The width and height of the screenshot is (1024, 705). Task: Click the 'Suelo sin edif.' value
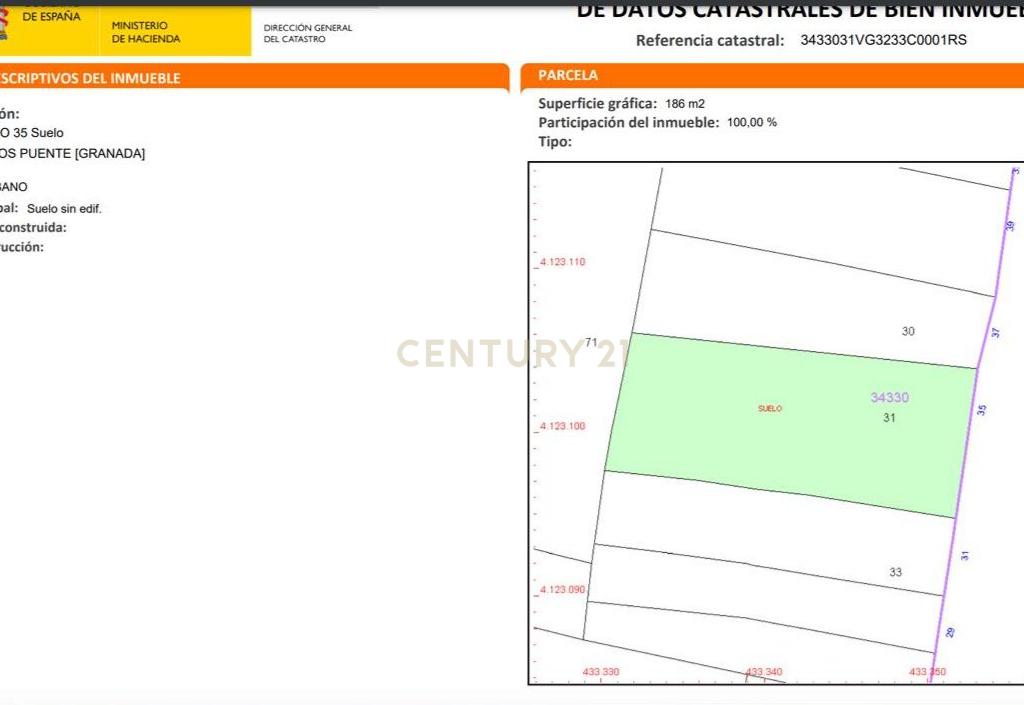tap(64, 209)
